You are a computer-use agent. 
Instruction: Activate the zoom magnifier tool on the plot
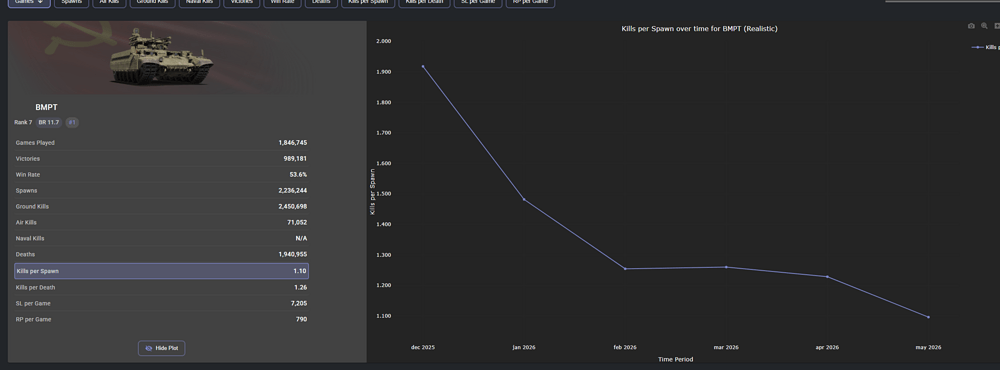(x=984, y=26)
